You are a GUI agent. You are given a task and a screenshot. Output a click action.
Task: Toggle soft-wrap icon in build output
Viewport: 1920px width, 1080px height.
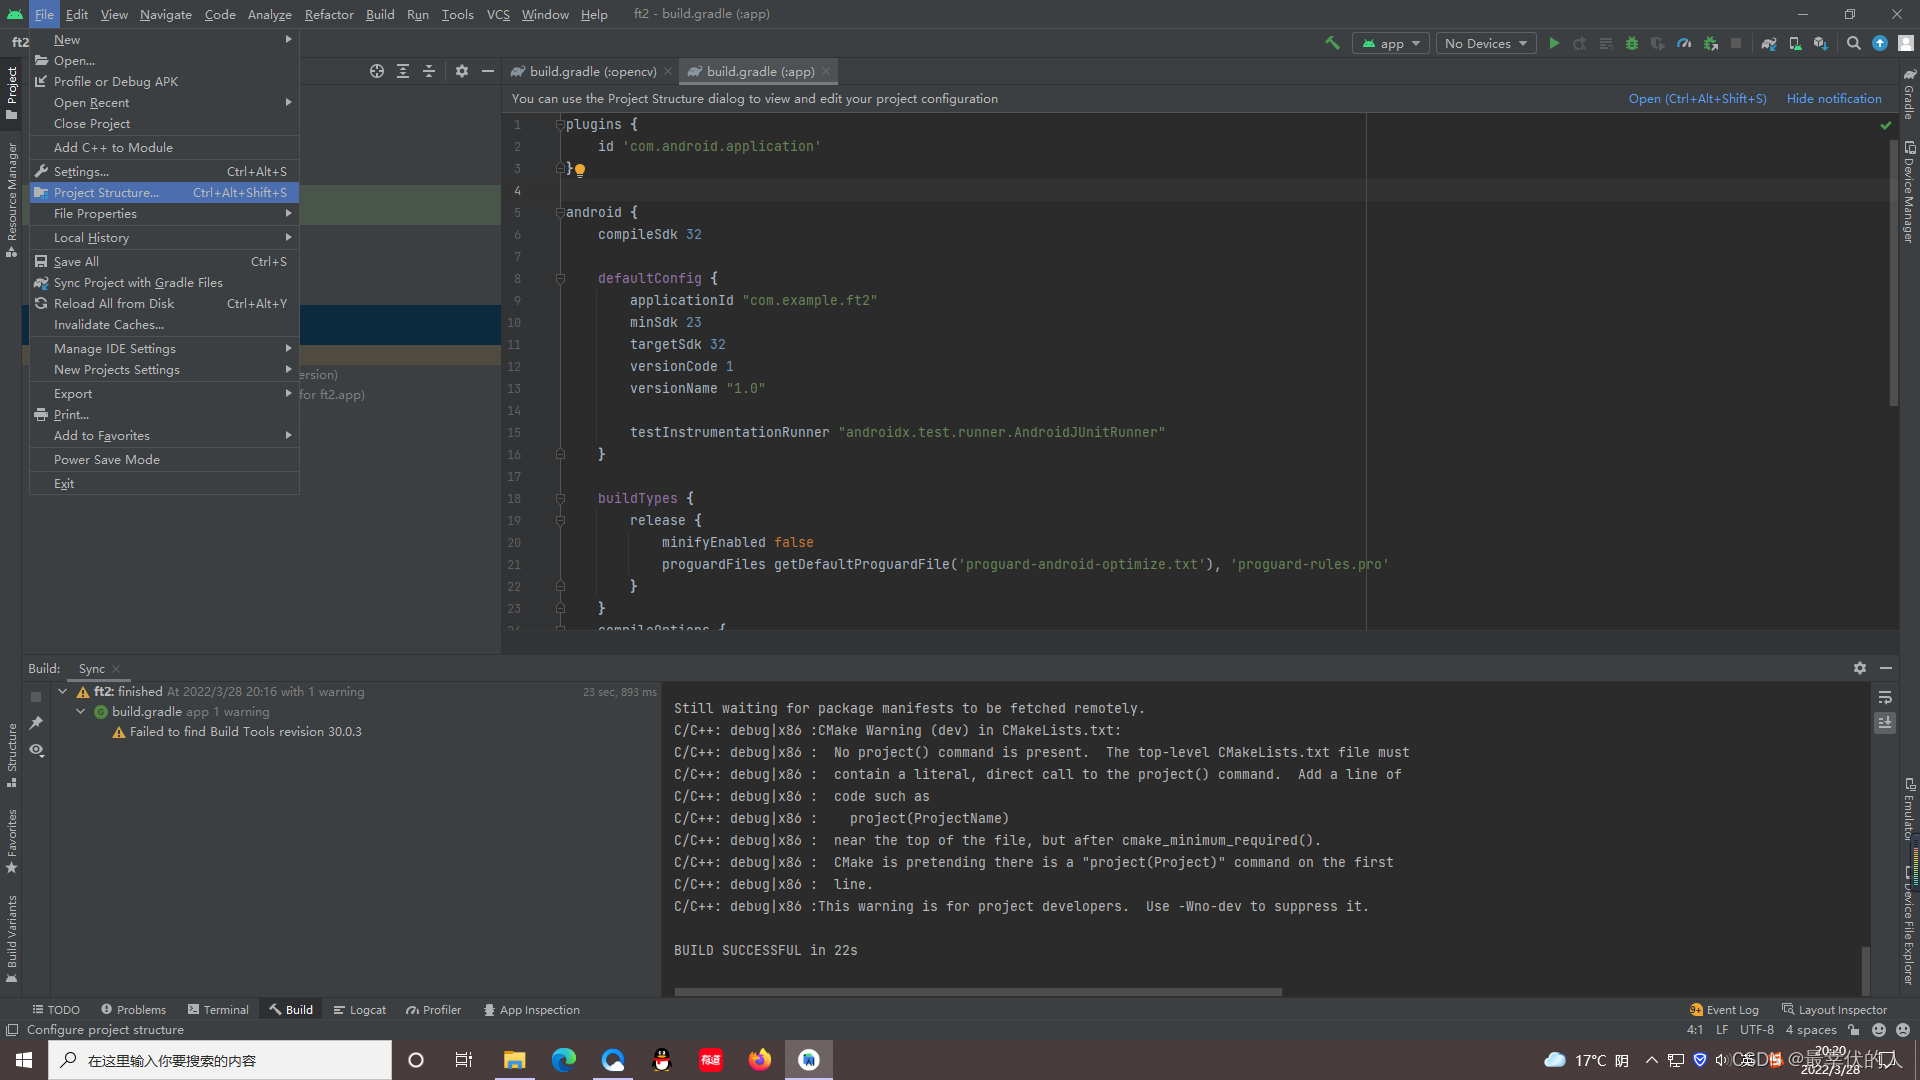click(x=1885, y=698)
